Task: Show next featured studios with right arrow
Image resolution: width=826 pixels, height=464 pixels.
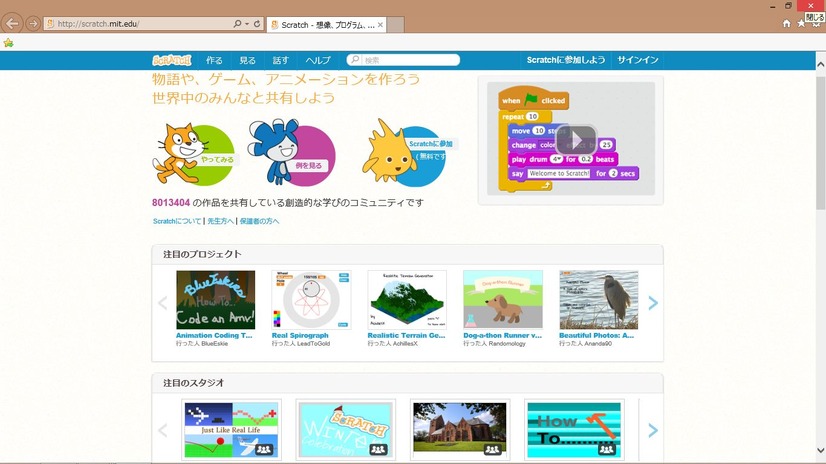Action: point(653,431)
